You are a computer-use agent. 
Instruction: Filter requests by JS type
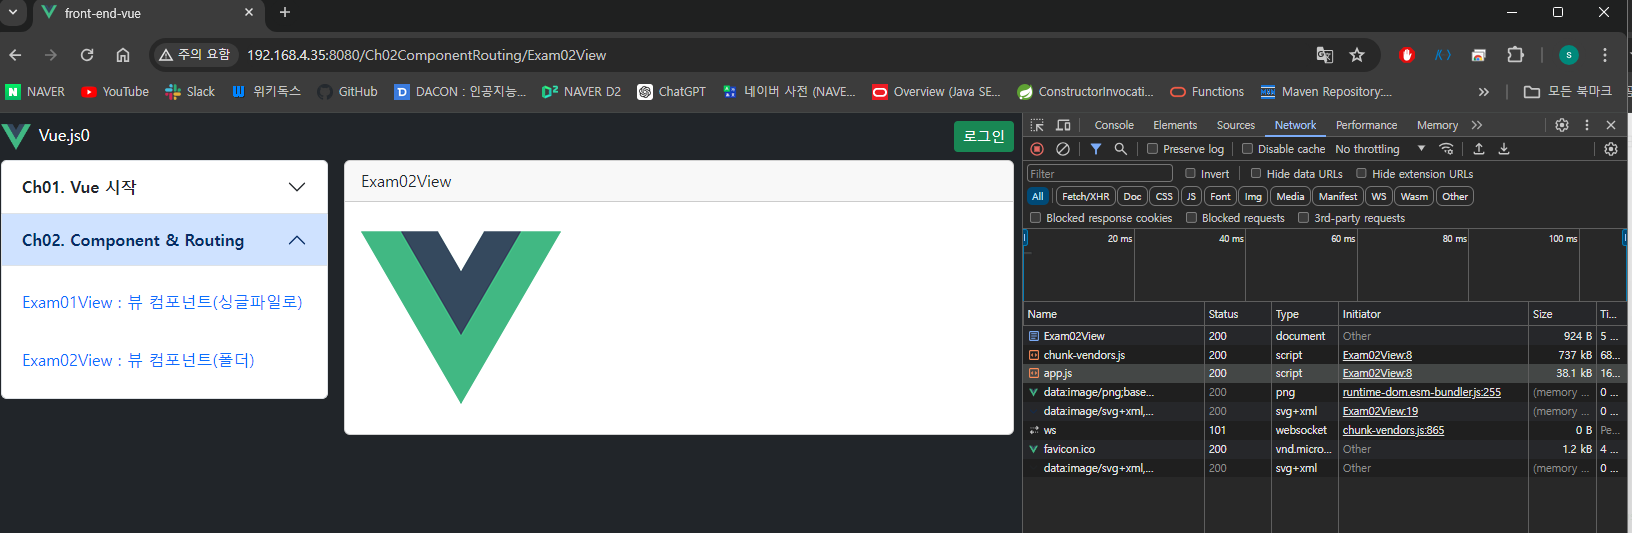[1191, 196]
